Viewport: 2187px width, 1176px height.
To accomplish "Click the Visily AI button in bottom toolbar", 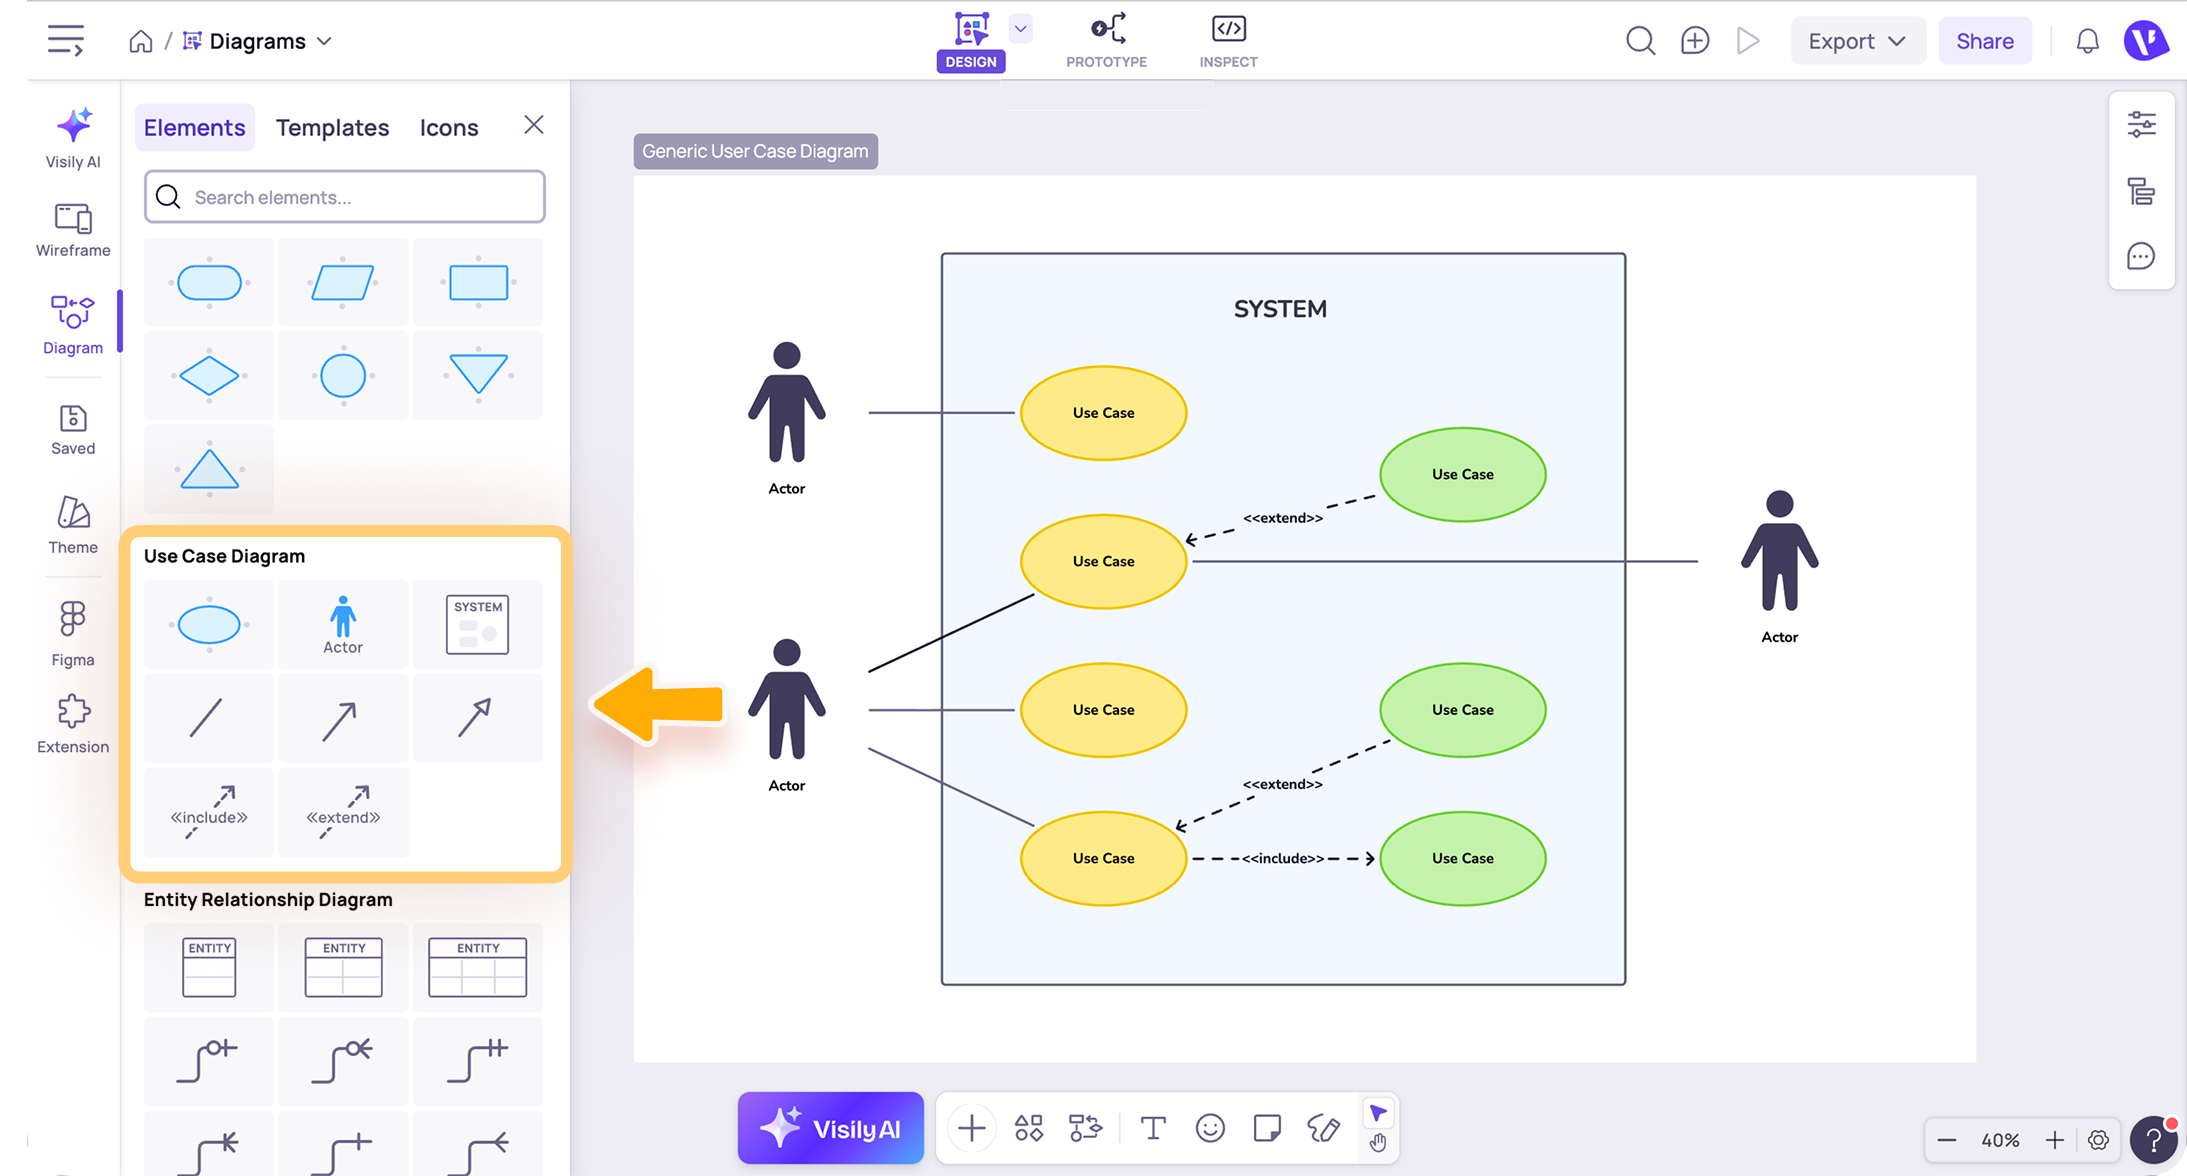I will 830,1128.
